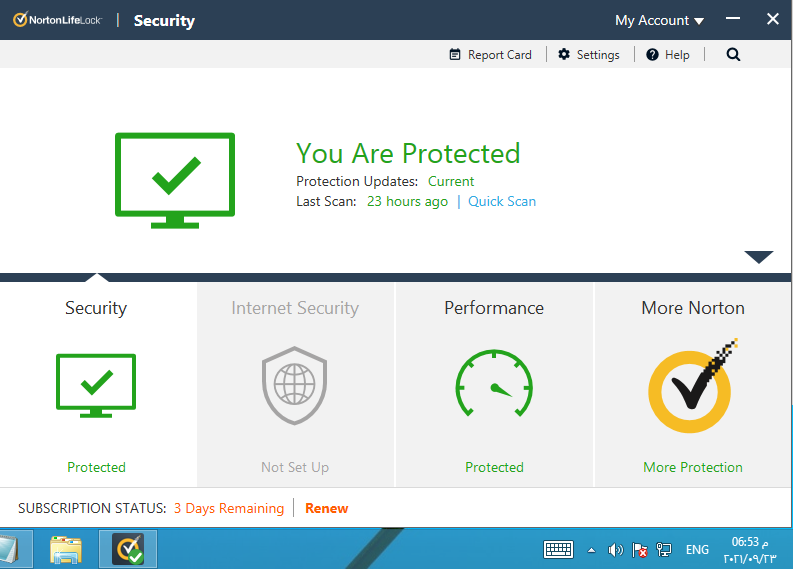The width and height of the screenshot is (793, 569).
Task: Click the Internet Security globe shield icon
Action: (294, 385)
